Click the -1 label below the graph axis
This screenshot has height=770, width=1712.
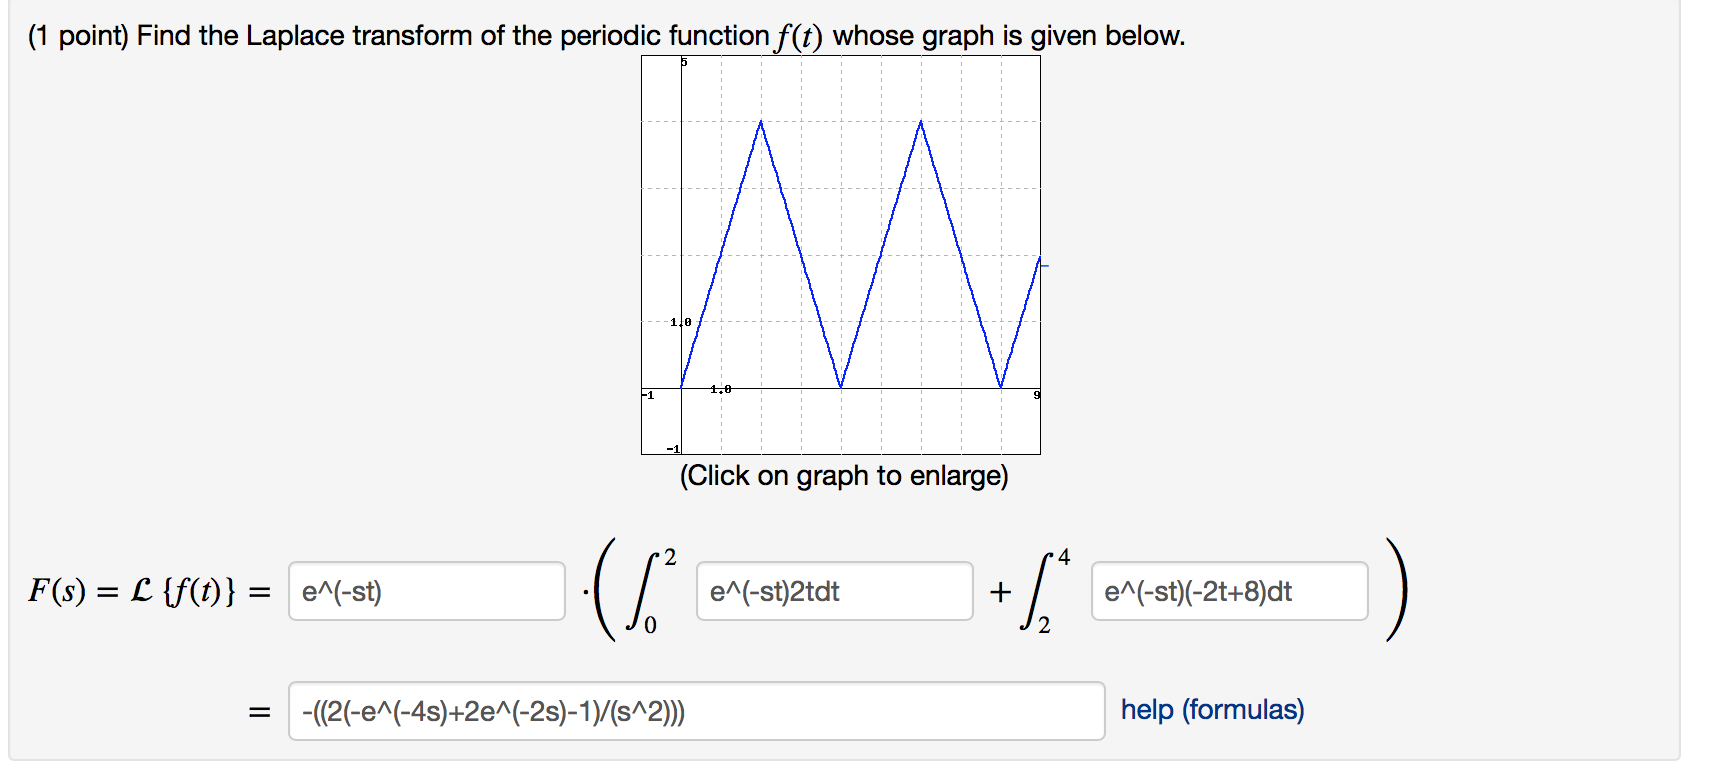(x=647, y=393)
